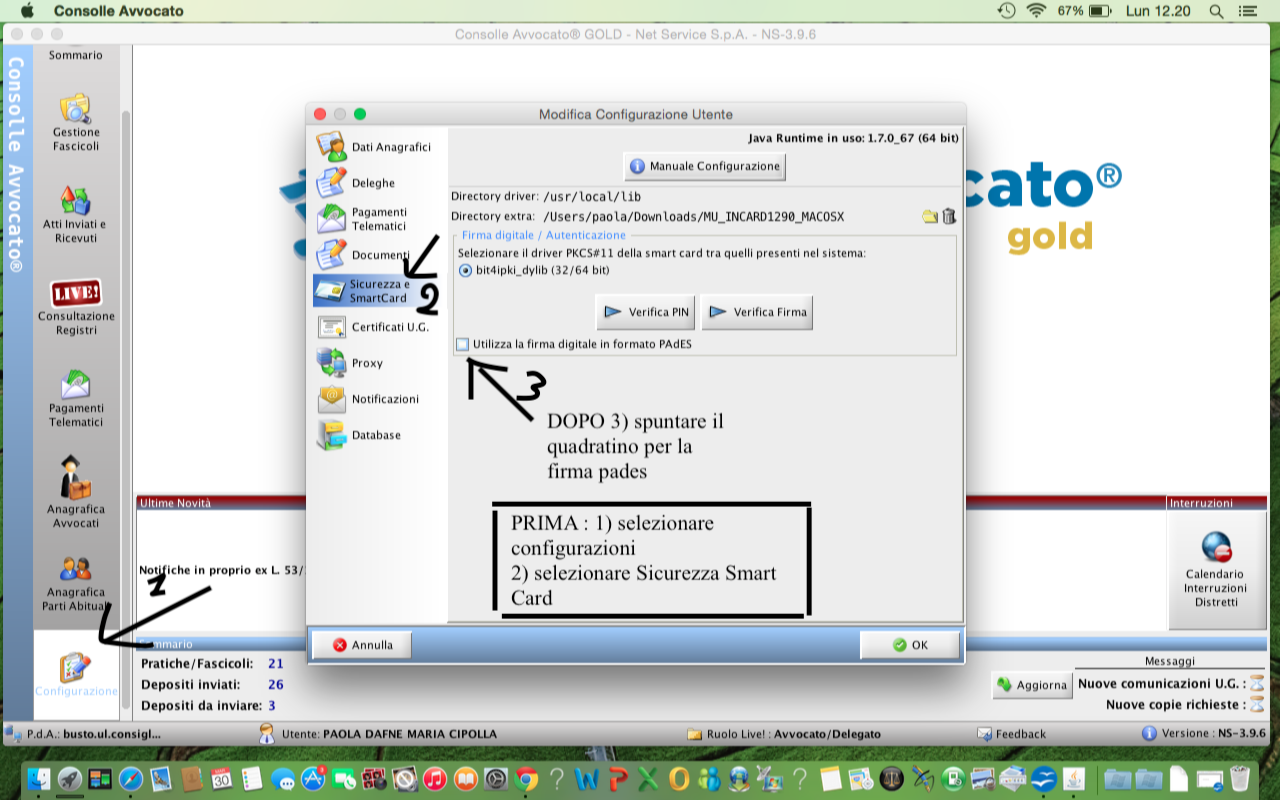Image resolution: width=1280 pixels, height=800 pixels.
Task: Open the Documenti settings section
Action: [363, 255]
